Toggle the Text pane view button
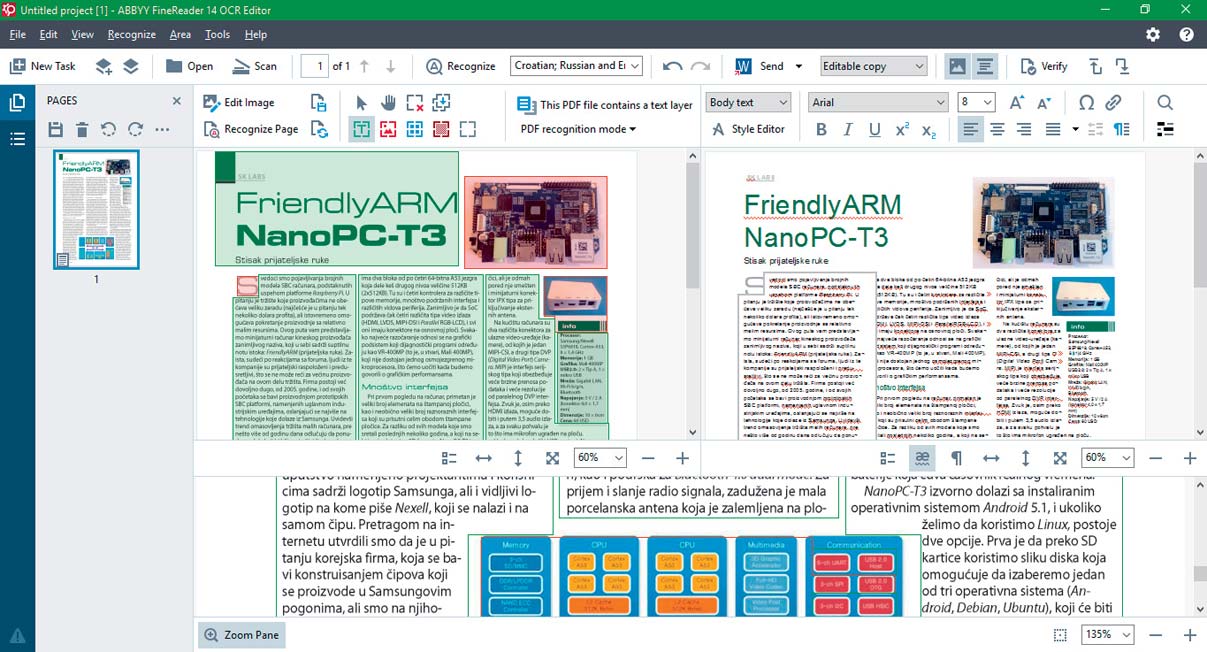The image size is (1207, 652). [985, 66]
